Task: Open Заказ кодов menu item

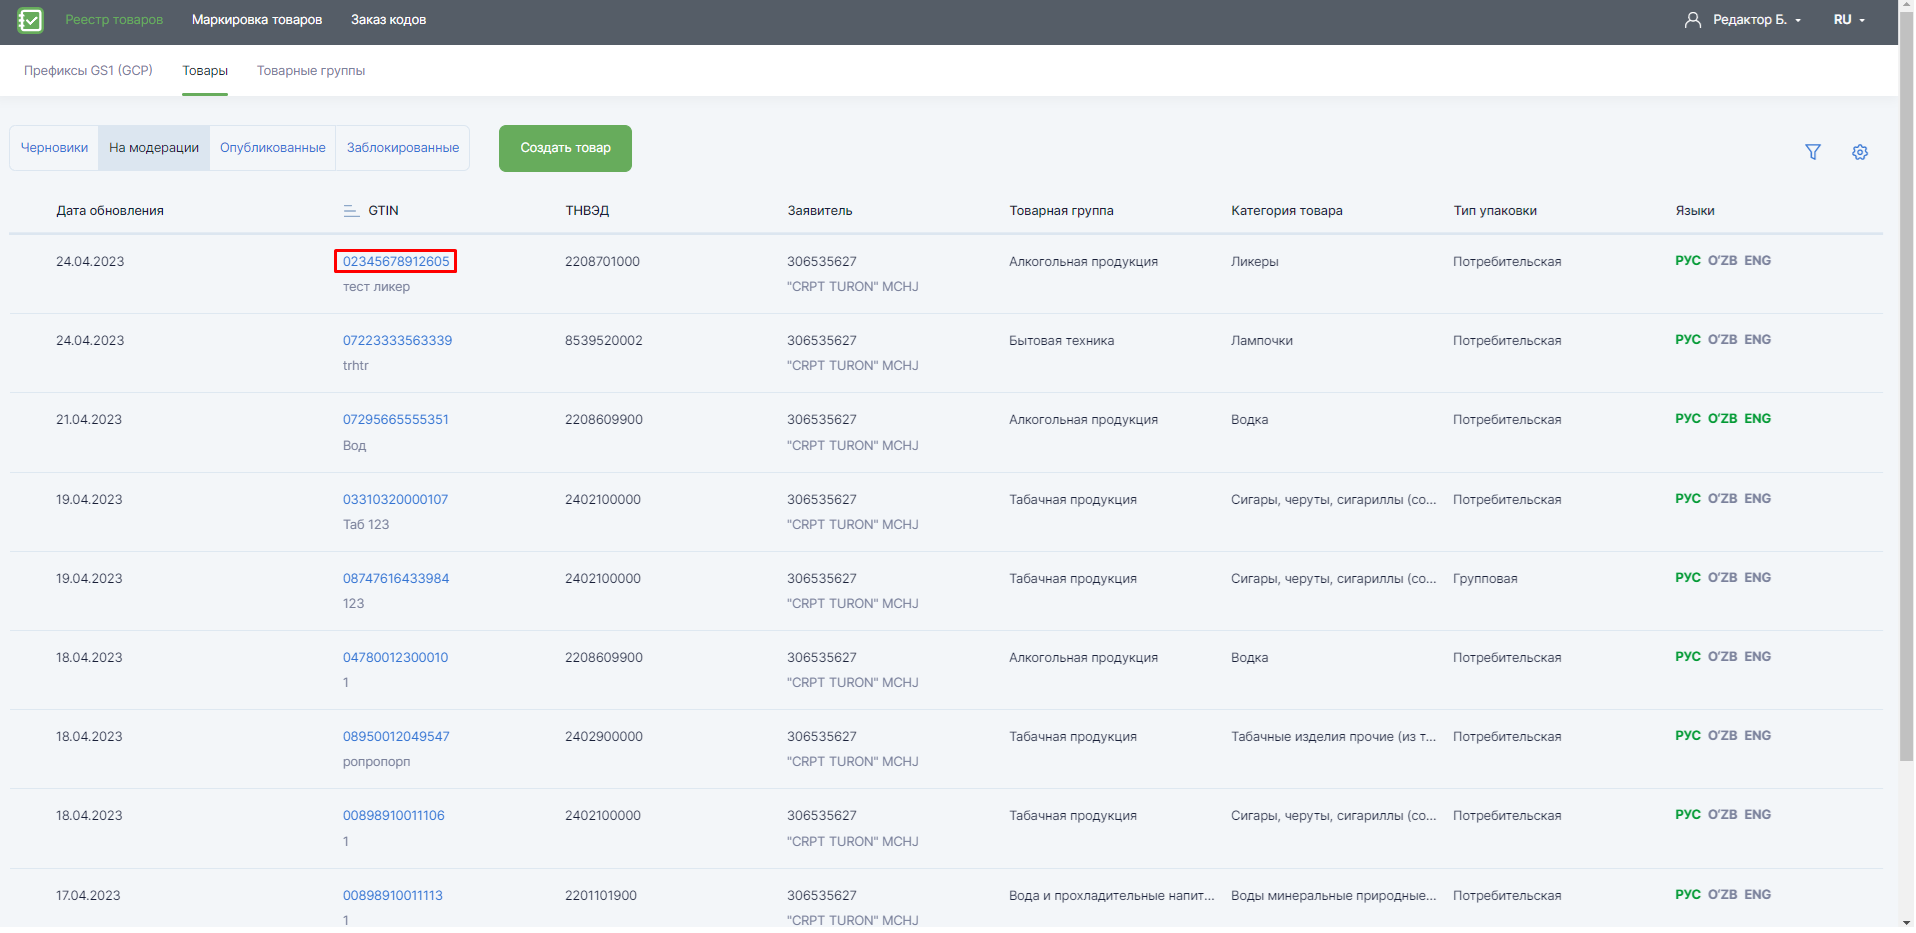Action: 388,20
